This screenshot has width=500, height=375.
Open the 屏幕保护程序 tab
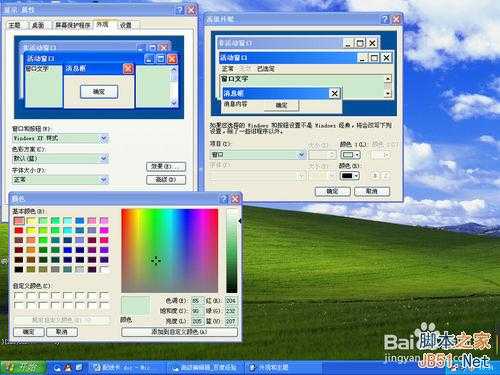[x=73, y=25]
